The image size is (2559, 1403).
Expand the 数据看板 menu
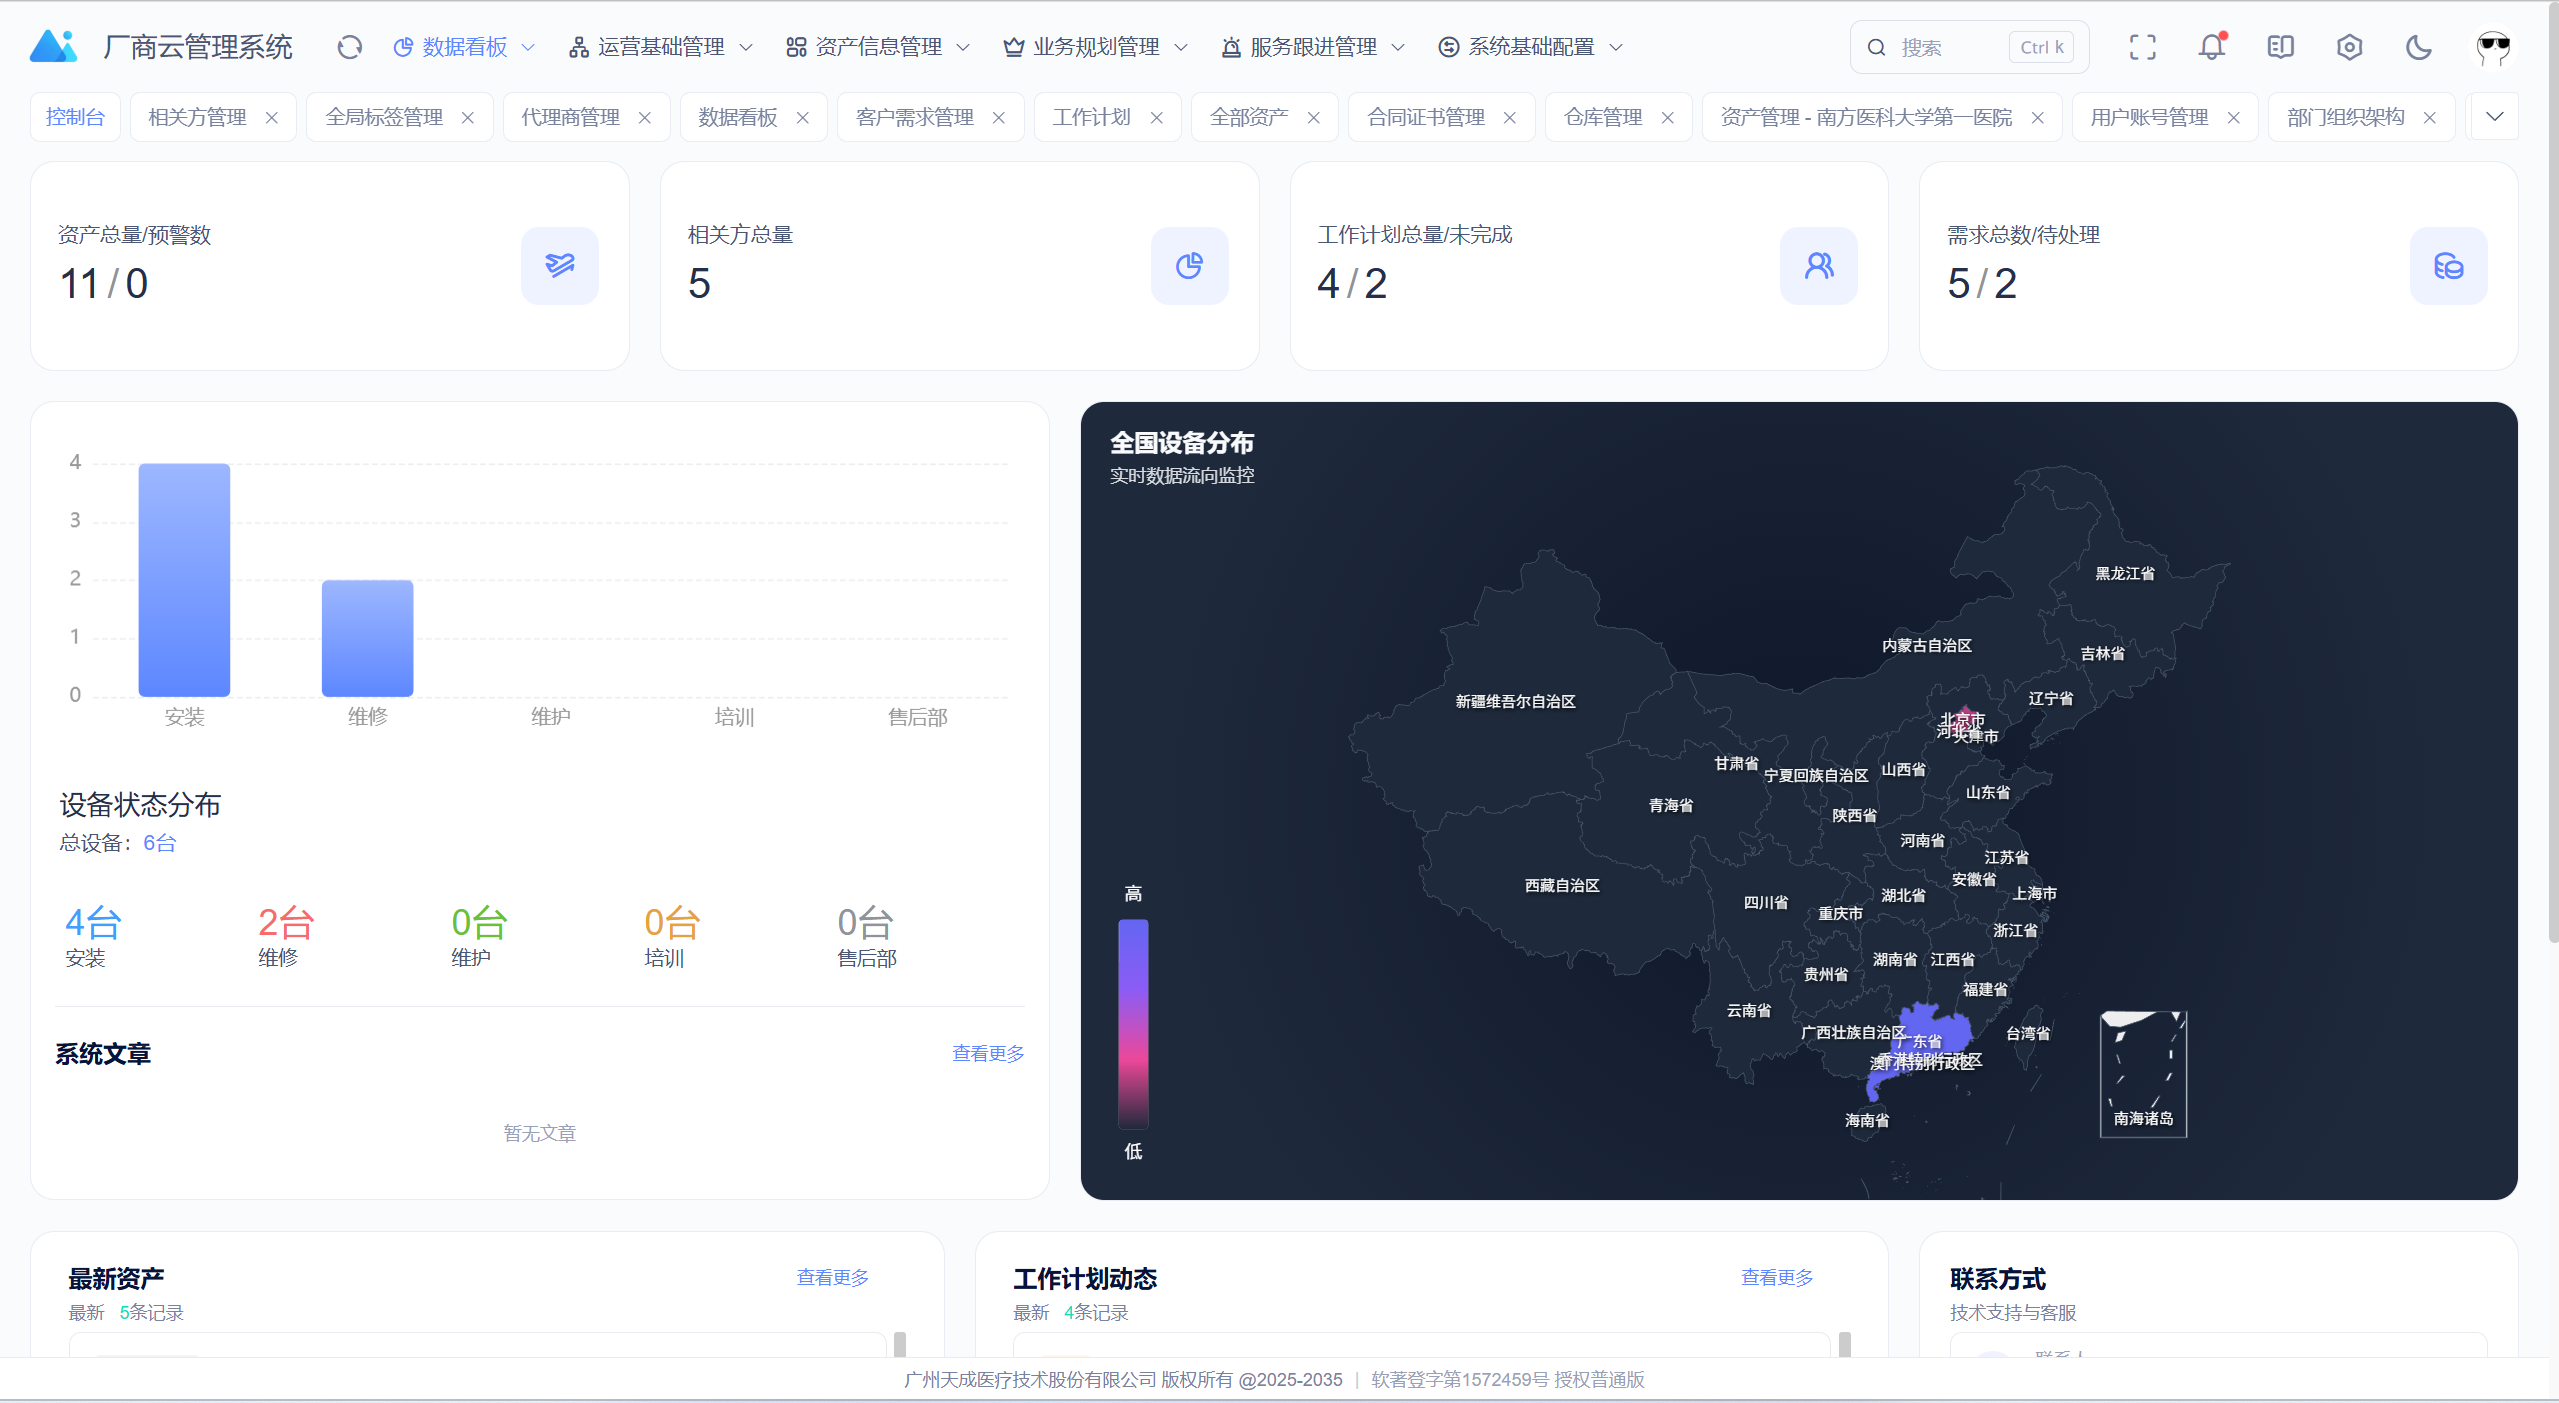[464, 47]
